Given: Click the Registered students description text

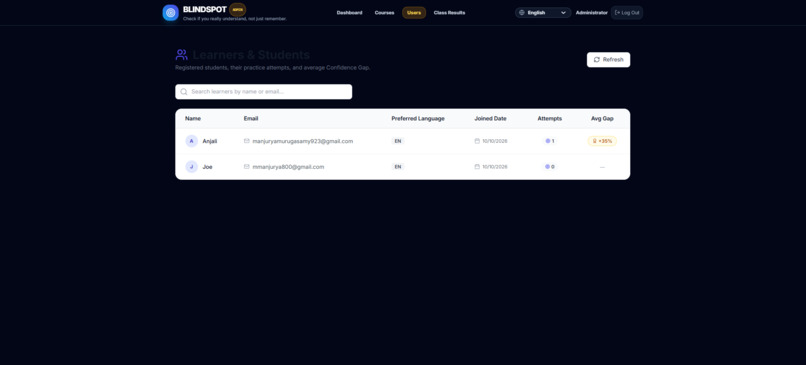Looking at the screenshot, I should tap(272, 67).
